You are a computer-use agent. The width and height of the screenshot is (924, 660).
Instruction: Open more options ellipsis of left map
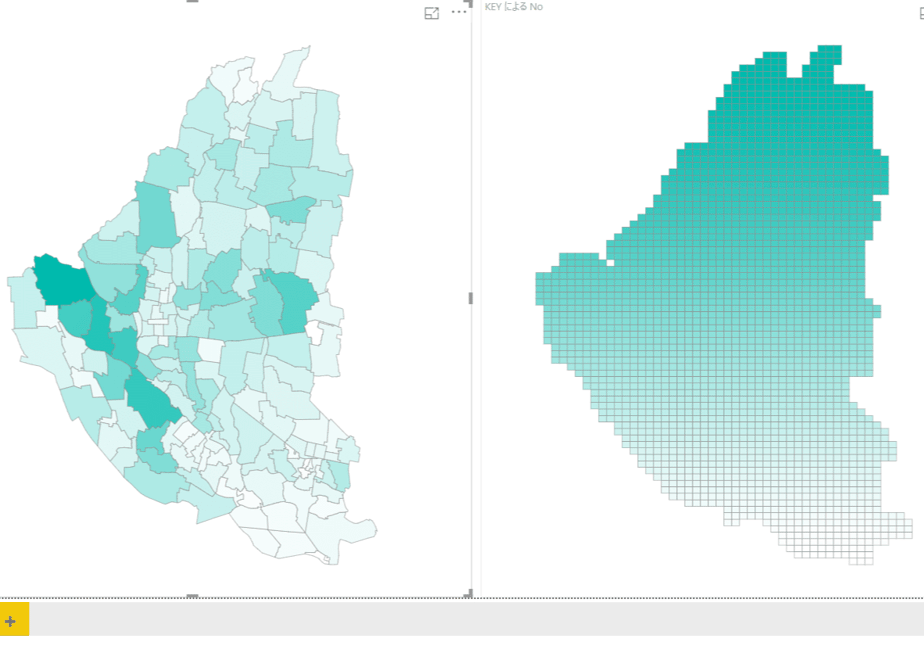(x=458, y=12)
